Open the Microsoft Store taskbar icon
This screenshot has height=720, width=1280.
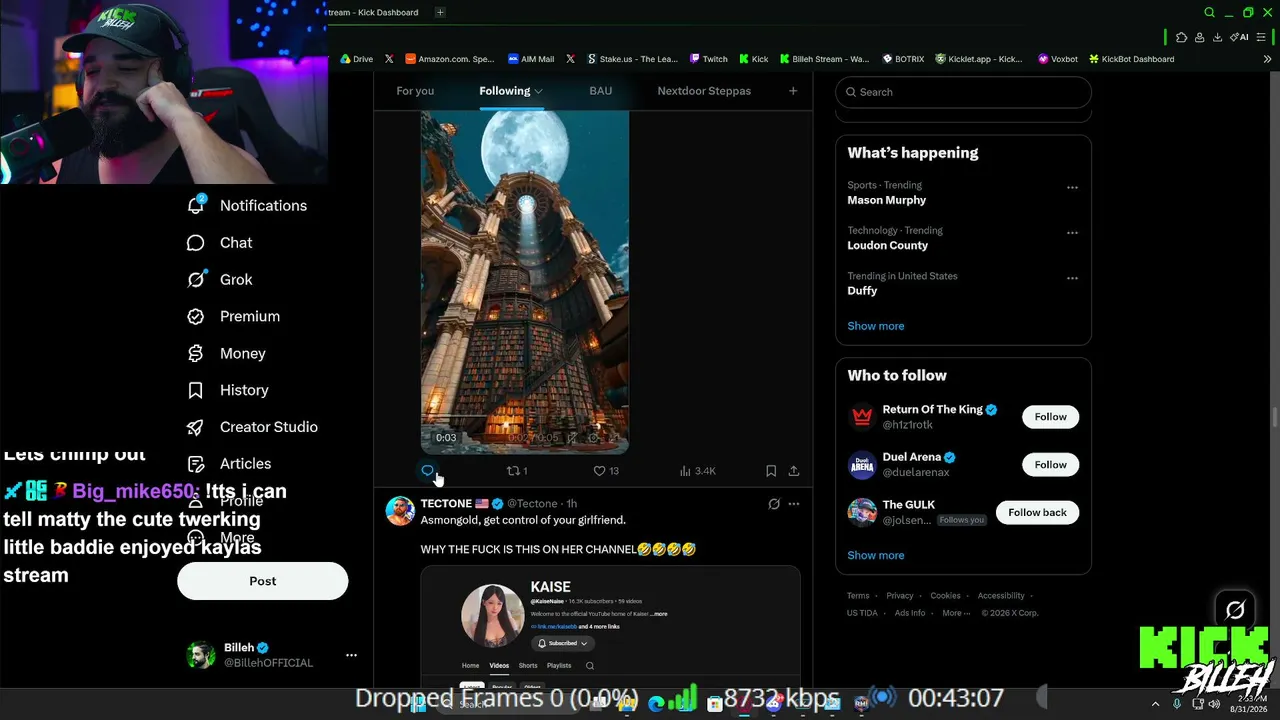click(x=715, y=704)
